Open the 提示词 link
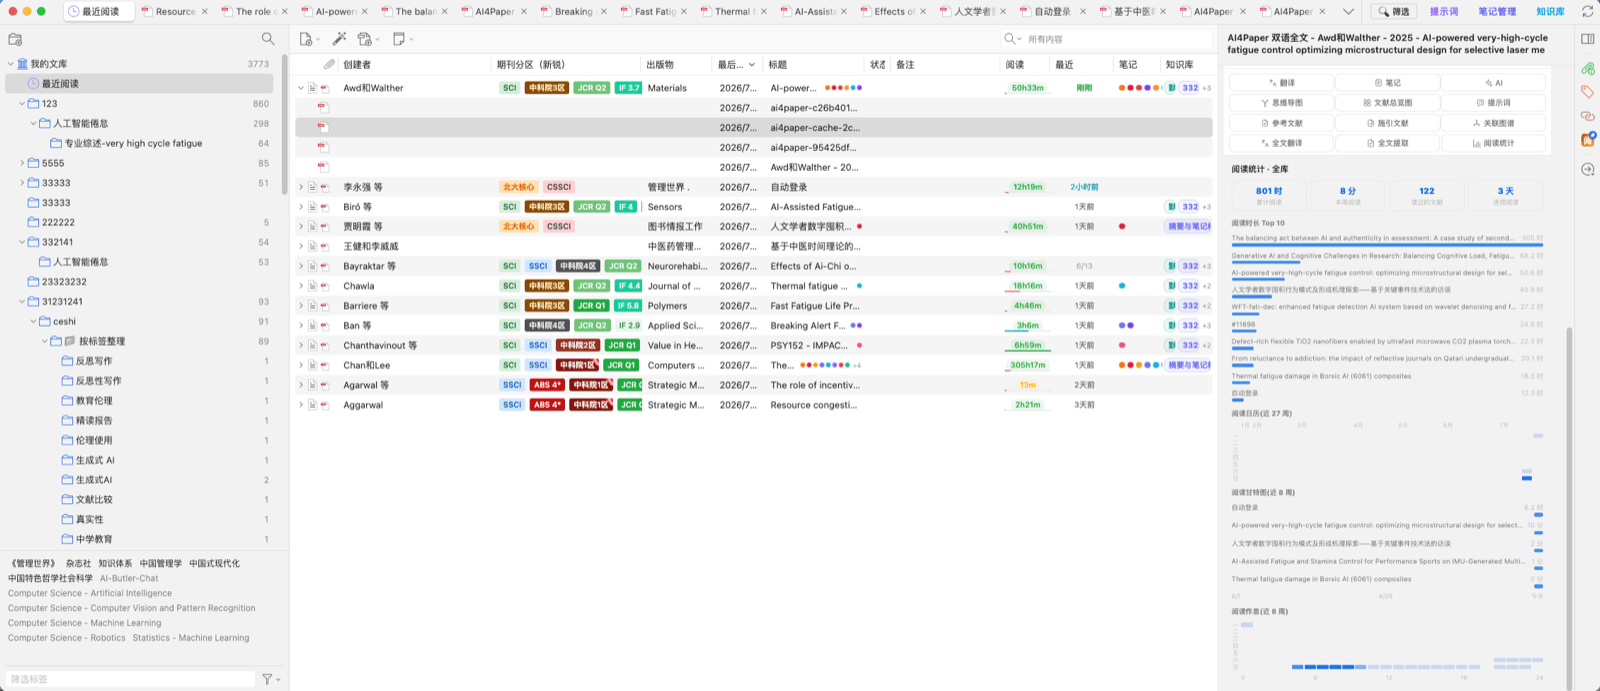The height and width of the screenshot is (691, 1600). 1443,12
